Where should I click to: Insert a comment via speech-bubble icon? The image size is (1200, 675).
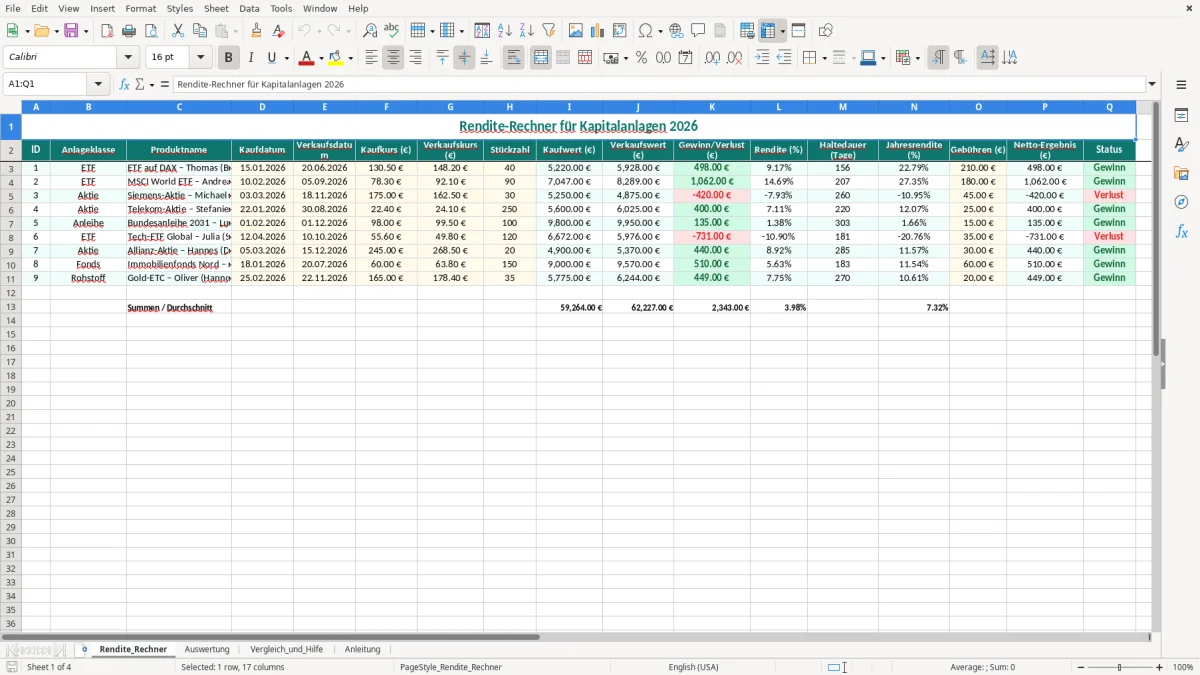(699, 31)
